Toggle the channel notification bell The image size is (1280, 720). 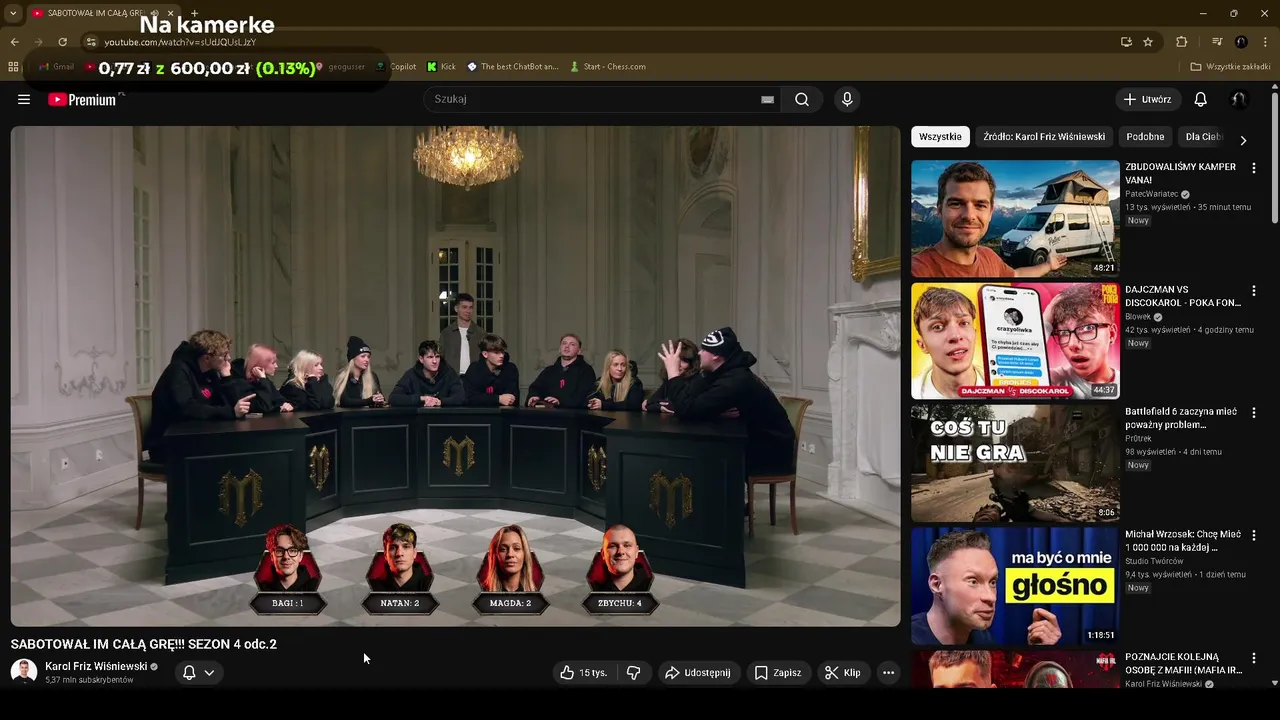[x=189, y=673]
